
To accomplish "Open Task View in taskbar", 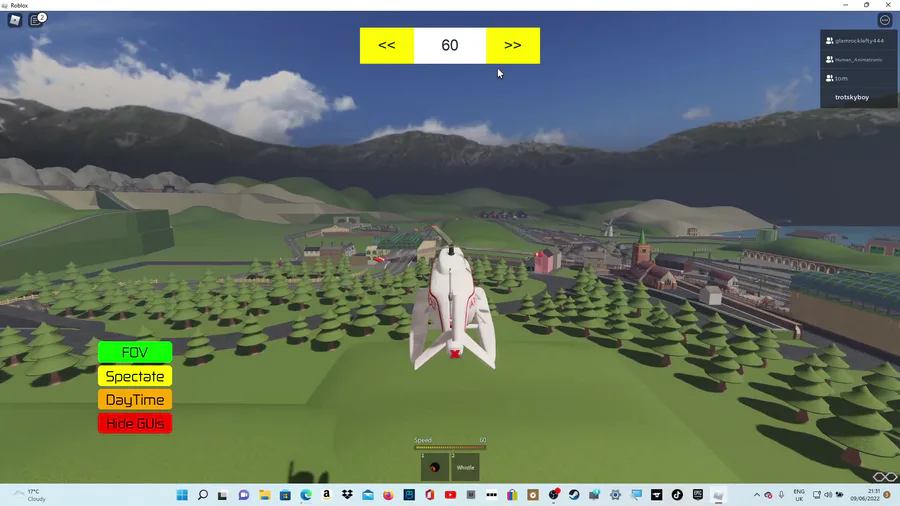I will click(x=223, y=495).
